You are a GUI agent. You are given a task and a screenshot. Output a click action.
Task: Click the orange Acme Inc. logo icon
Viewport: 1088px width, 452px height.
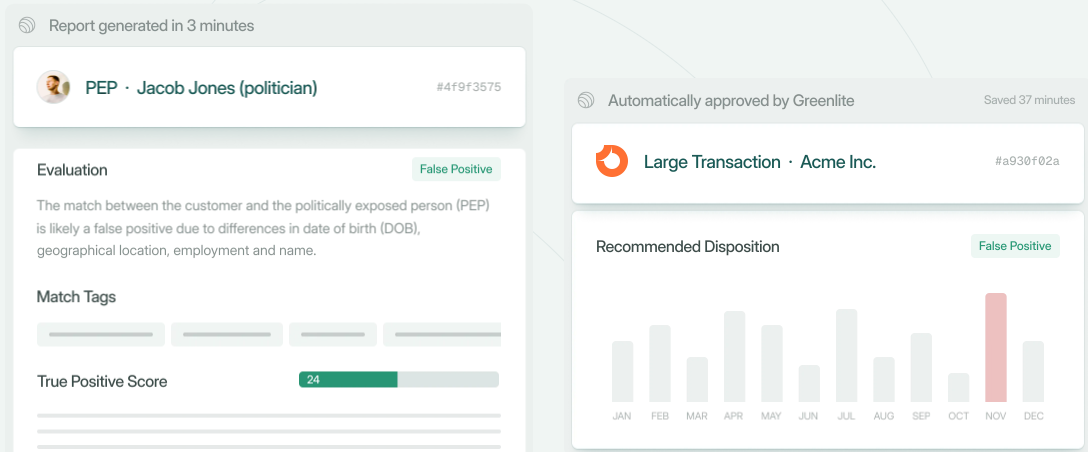click(612, 161)
